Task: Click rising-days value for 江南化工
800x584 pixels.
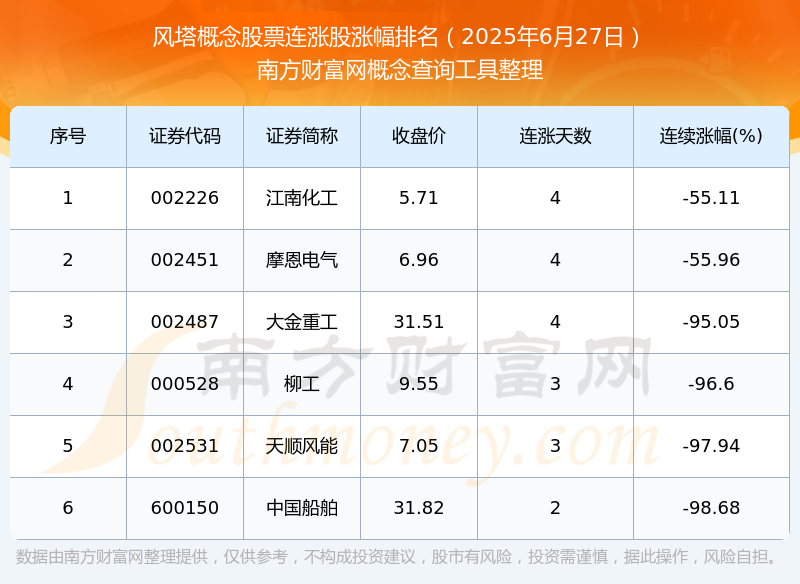Action: tap(555, 198)
